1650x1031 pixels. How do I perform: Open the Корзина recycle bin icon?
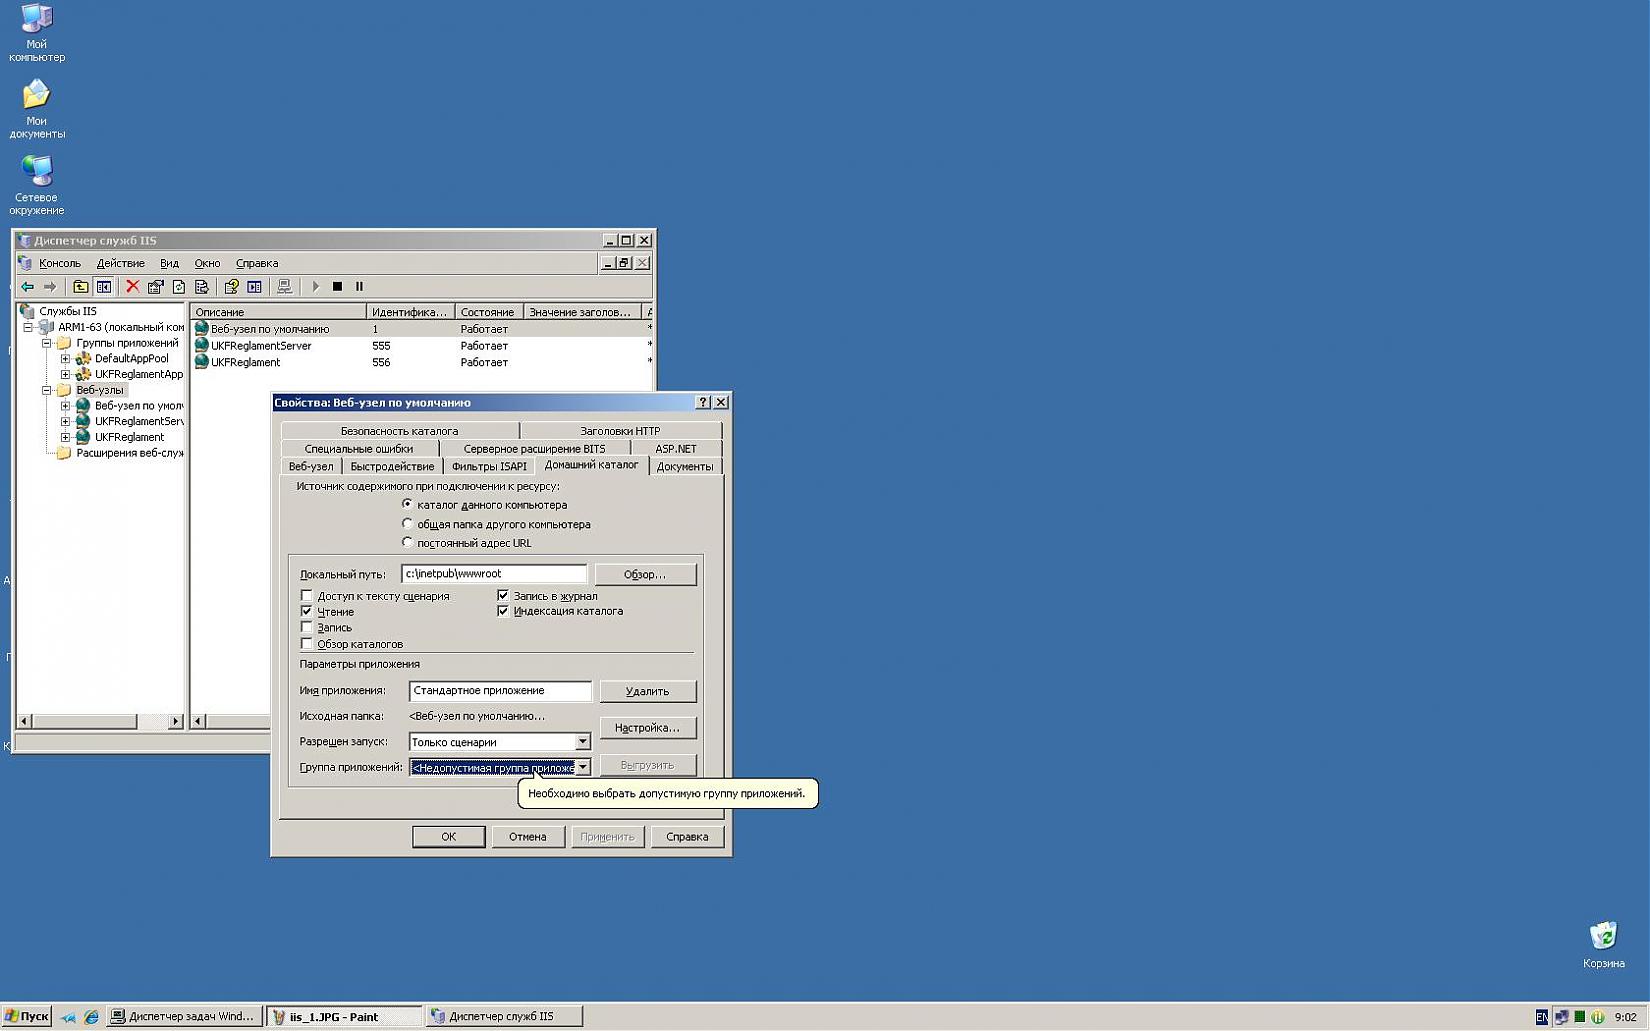pyautogui.click(x=1603, y=937)
